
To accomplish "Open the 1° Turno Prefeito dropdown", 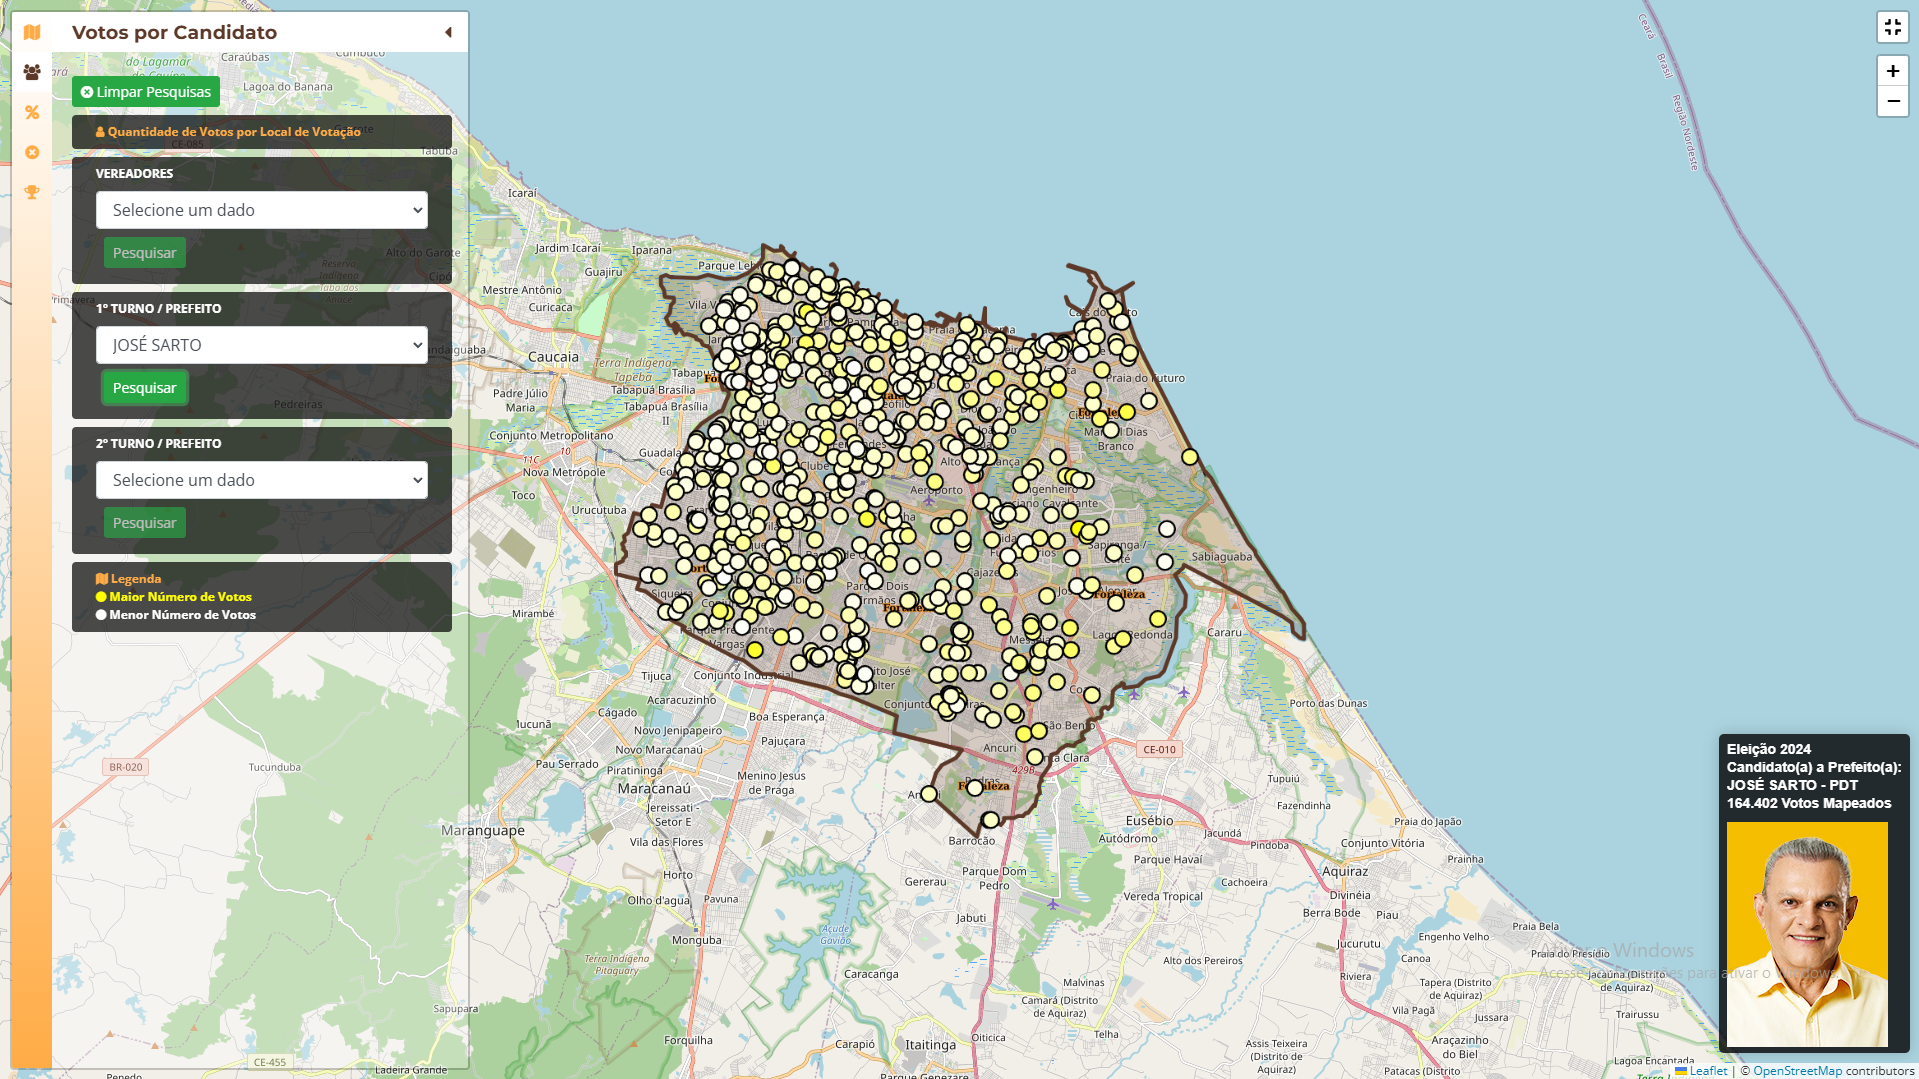I will coord(262,345).
